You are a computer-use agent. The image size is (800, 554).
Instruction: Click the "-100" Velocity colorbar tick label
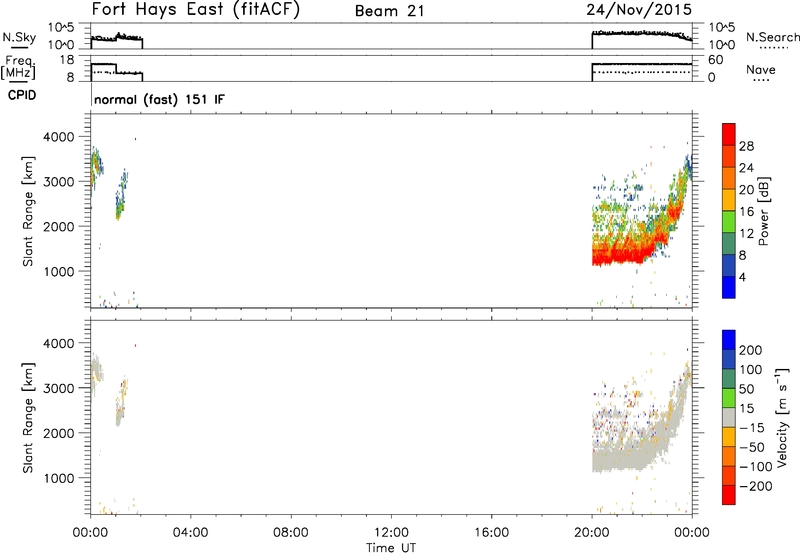755,467
